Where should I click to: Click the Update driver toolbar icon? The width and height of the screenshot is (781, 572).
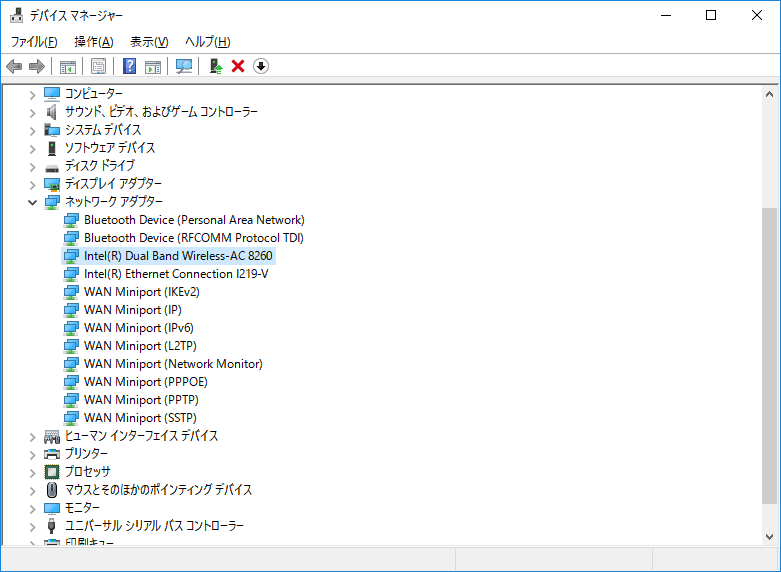(215, 66)
